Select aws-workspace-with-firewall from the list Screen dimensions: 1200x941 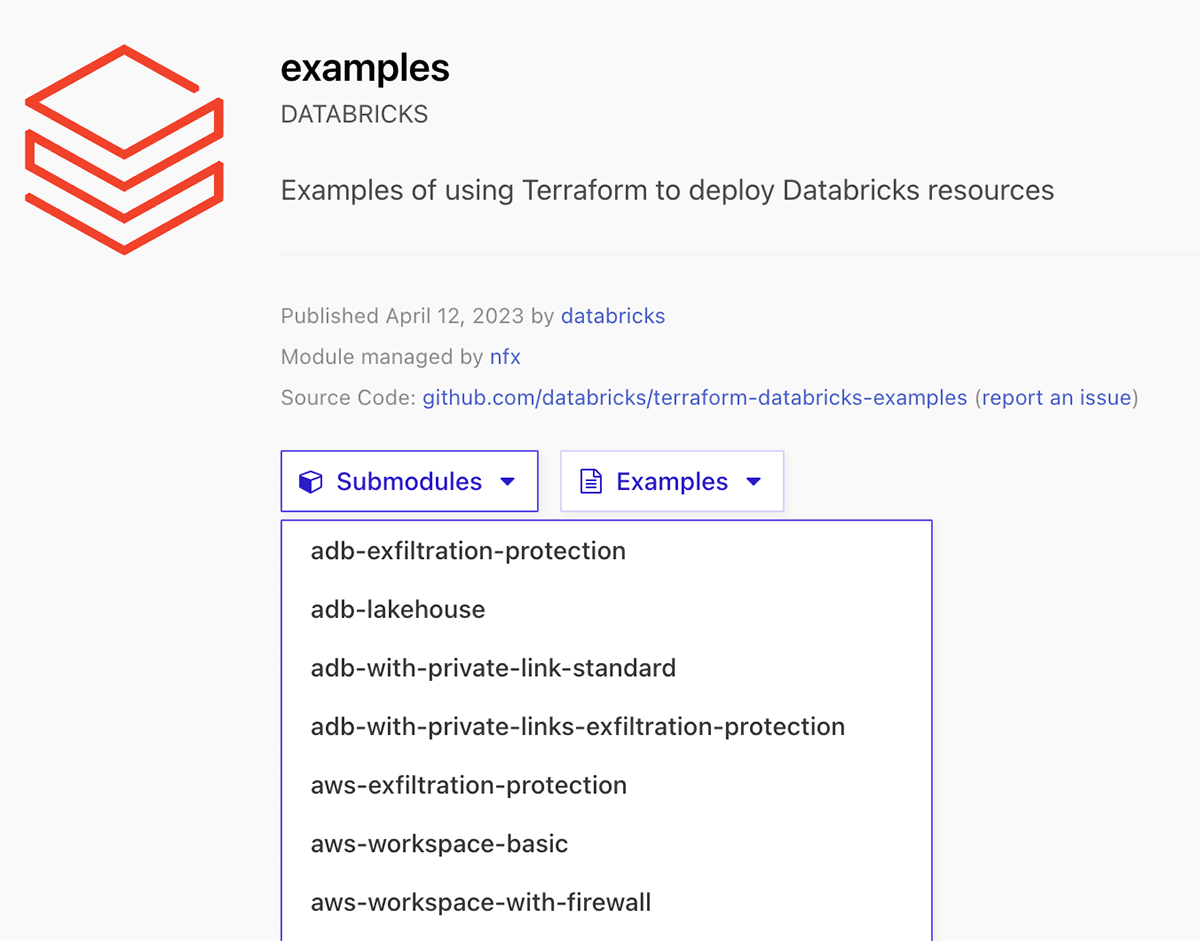pyautogui.click(x=480, y=902)
